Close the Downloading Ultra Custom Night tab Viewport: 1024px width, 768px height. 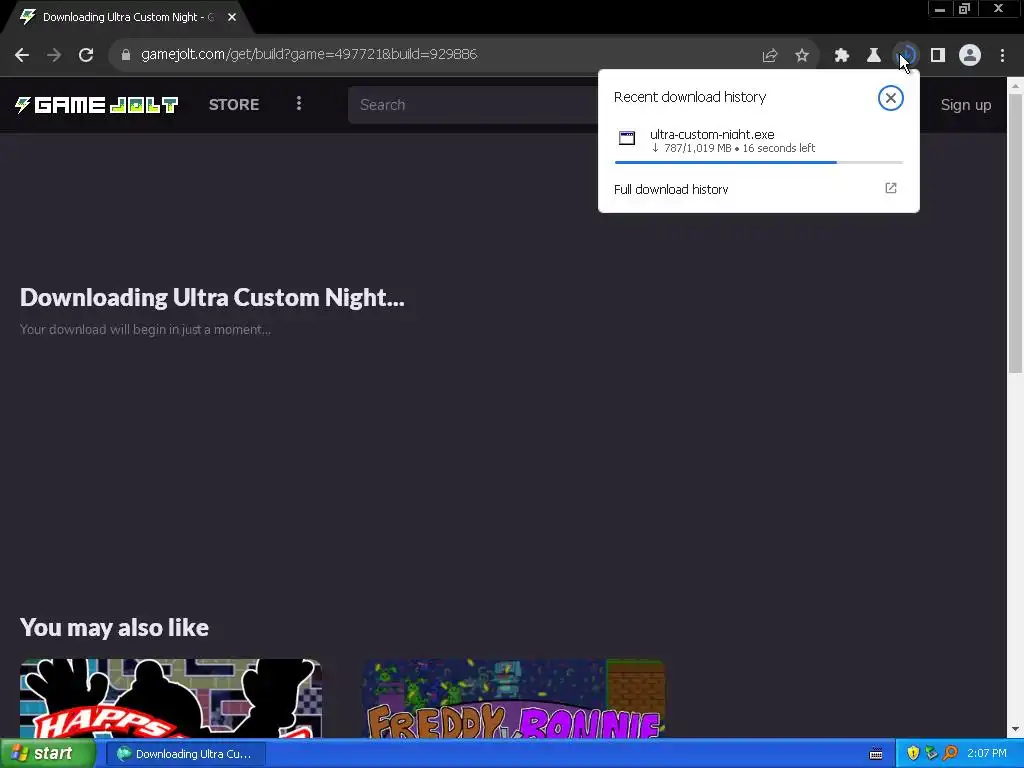click(x=232, y=17)
